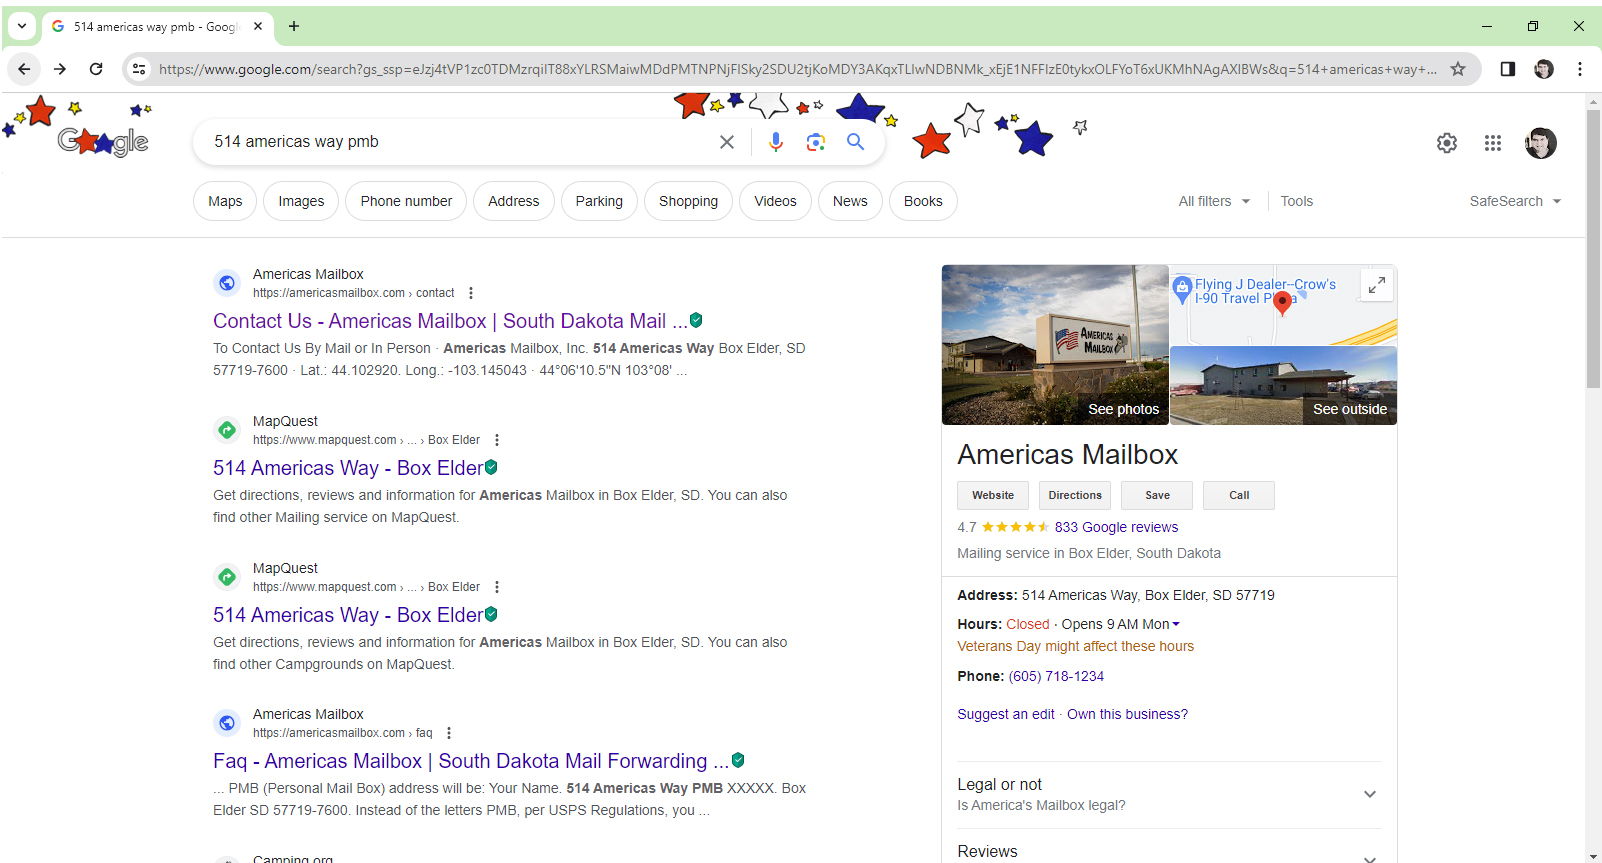Reload the current page

(96, 69)
